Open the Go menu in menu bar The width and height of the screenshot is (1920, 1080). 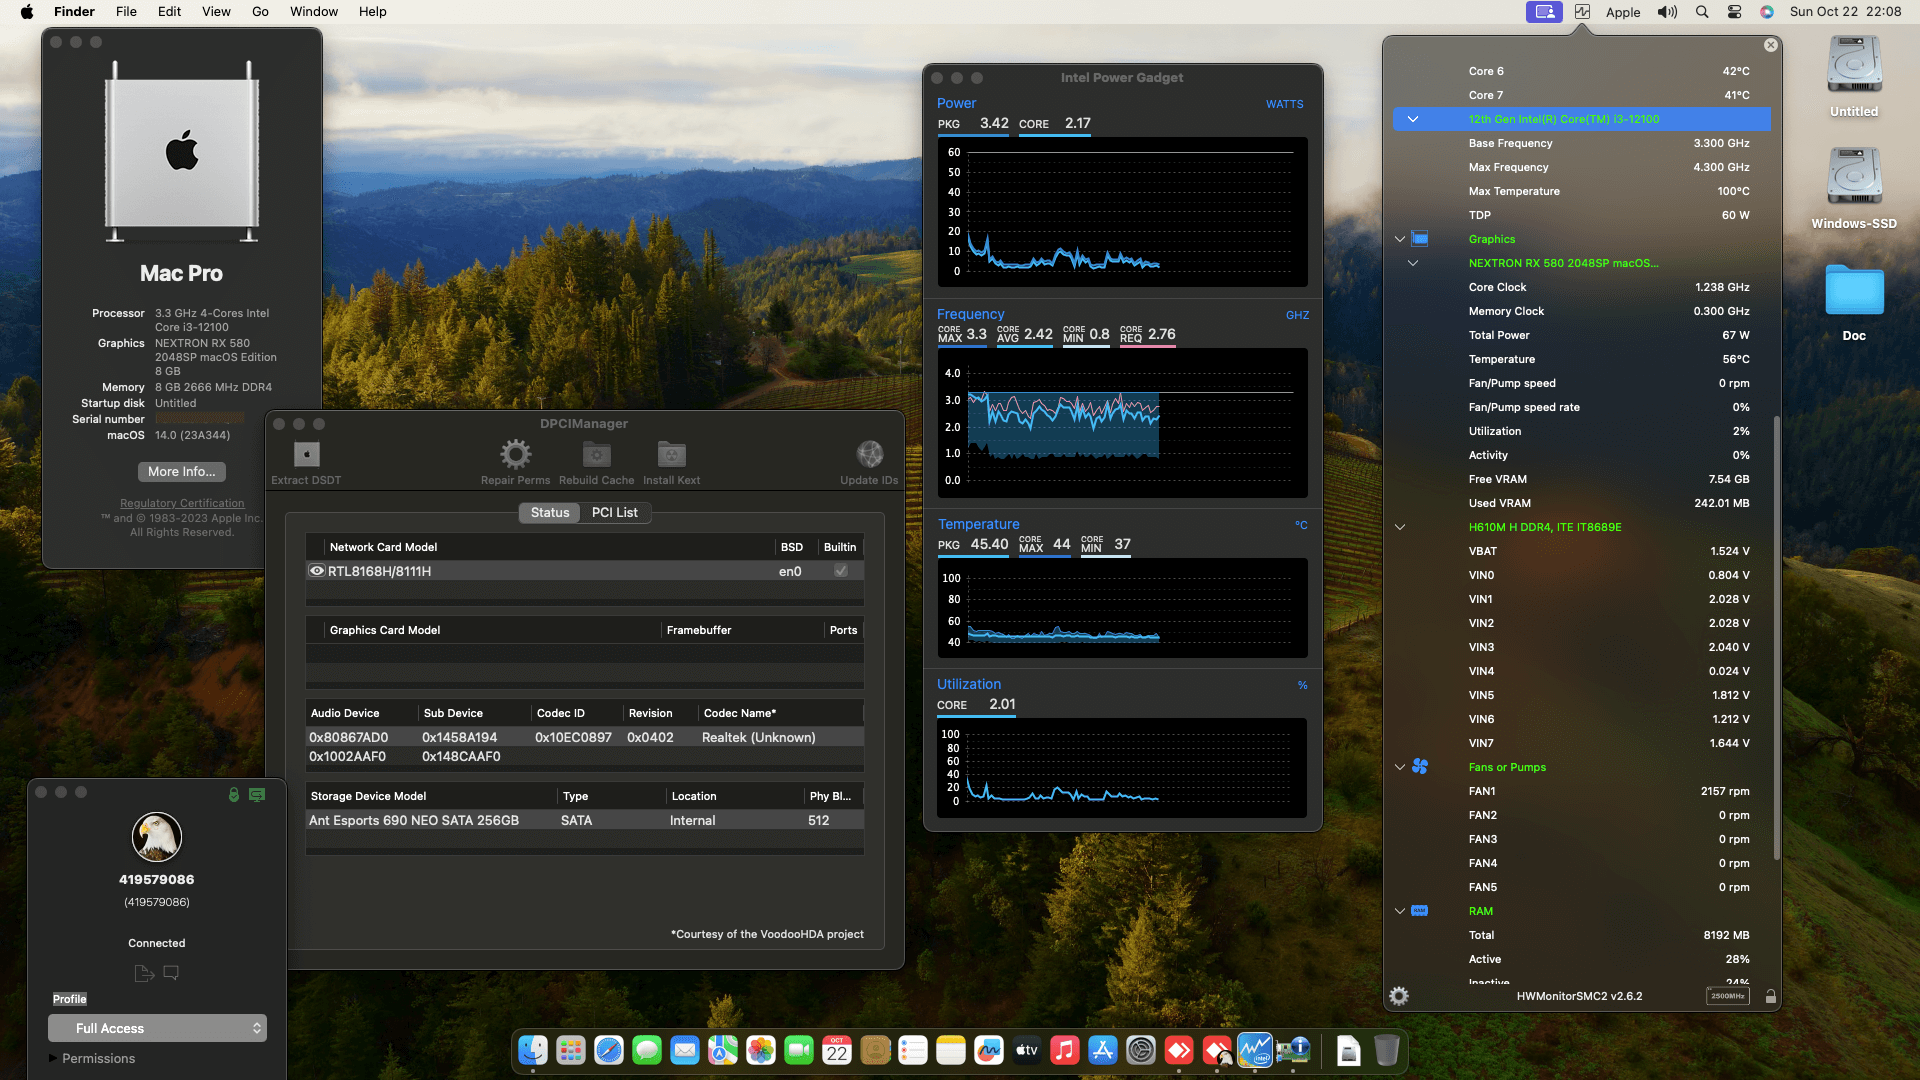pos(260,12)
